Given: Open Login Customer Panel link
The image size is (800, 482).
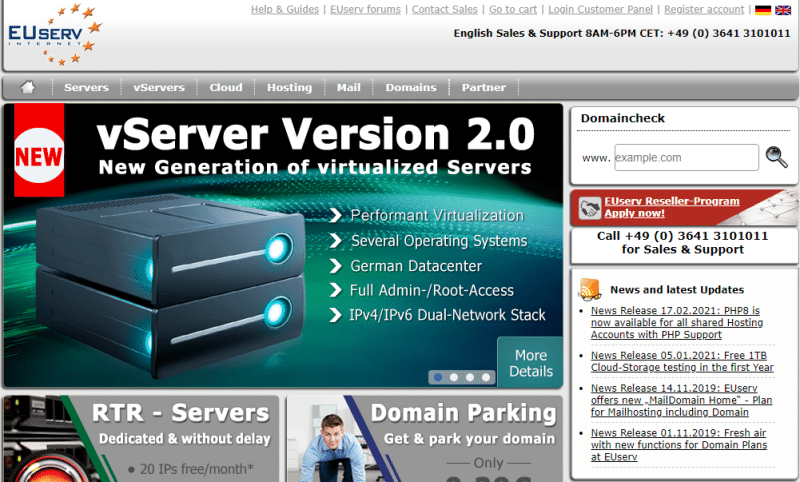Looking at the screenshot, I should pos(601,9).
